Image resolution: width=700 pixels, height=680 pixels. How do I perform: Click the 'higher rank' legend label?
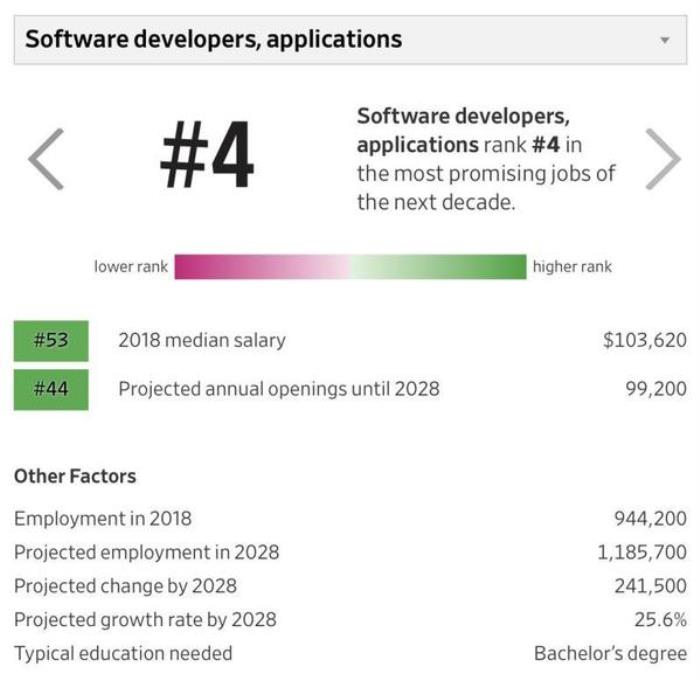click(572, 267)
